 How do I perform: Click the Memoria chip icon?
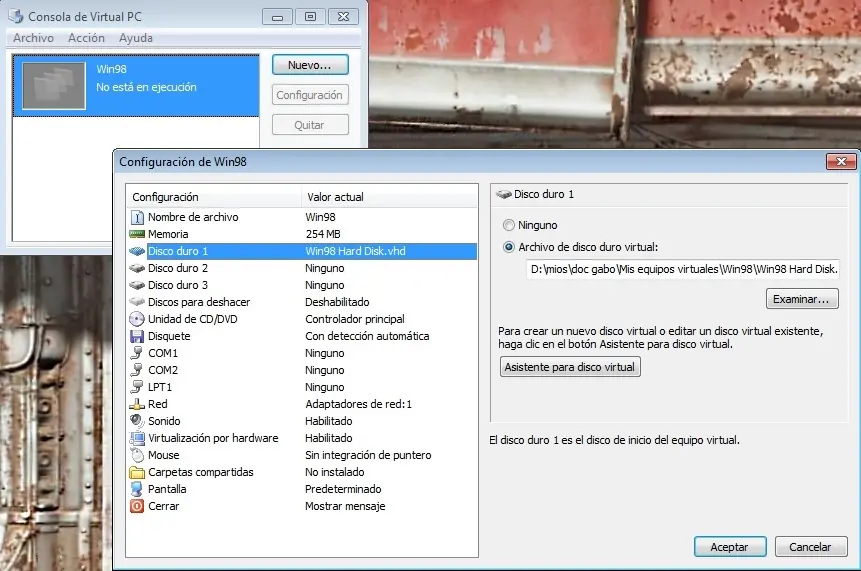coord(137,234)
